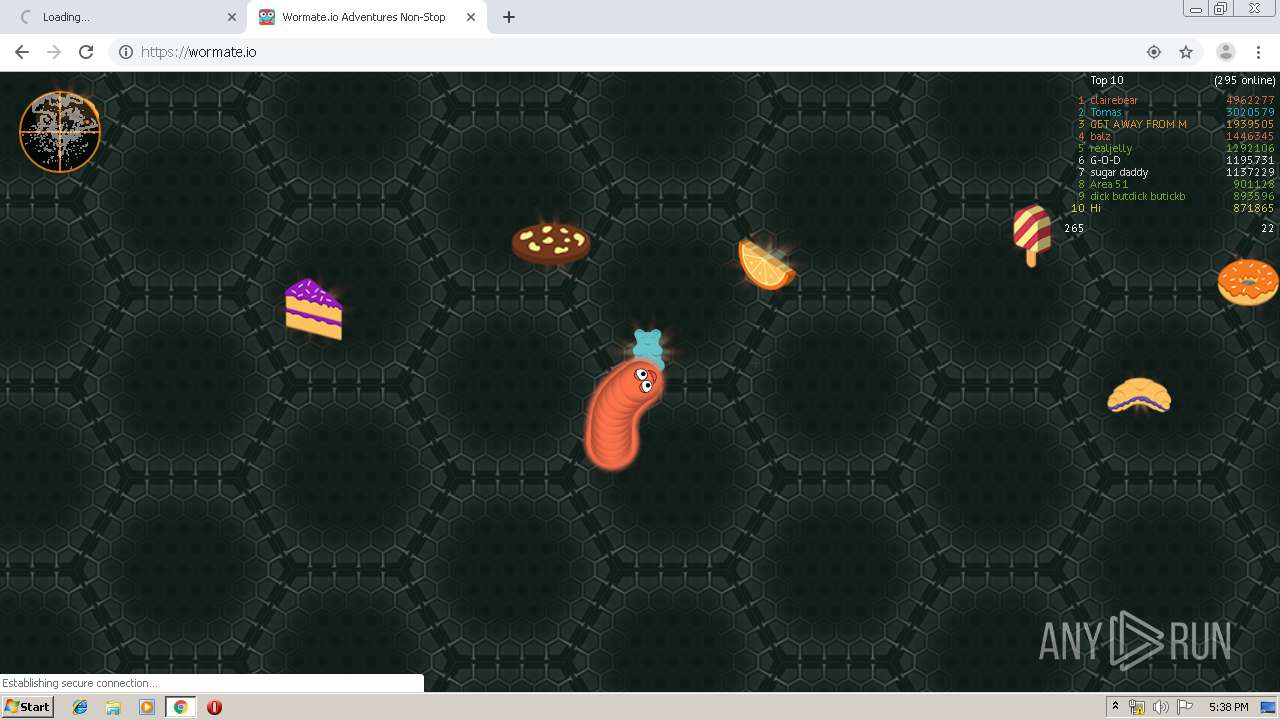Open a new browser tab

coord(509,17)
